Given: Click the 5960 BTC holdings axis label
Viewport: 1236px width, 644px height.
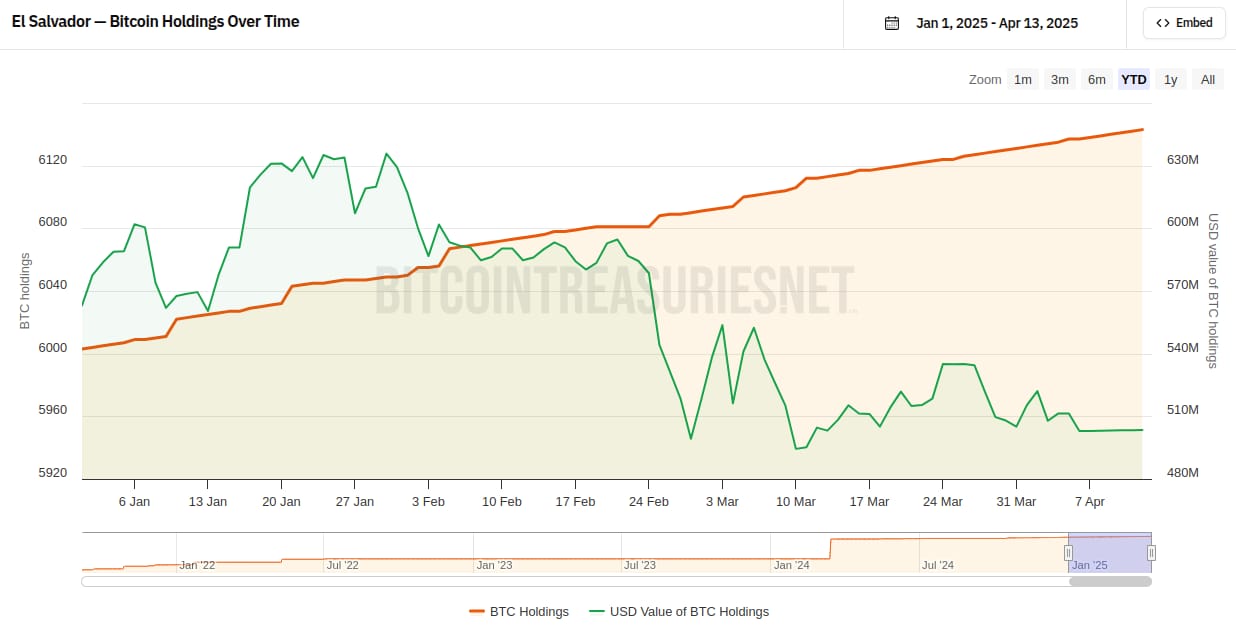Looking at the screenshot, I should (52, 410).
